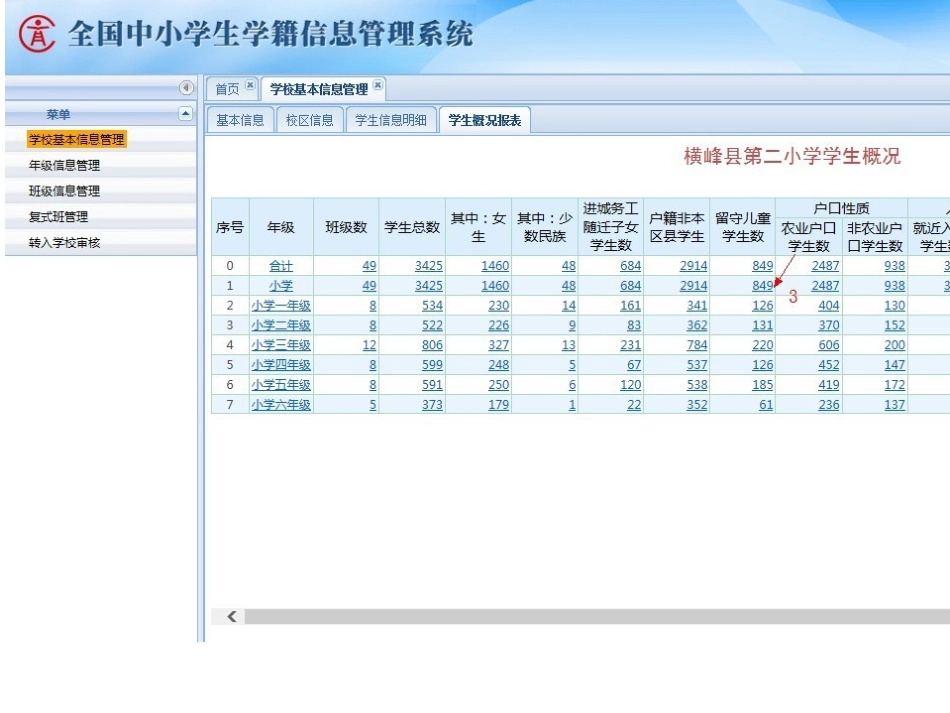The height and width of the screenshot is (713, 950).
Task: Click the 年级 column header
Action: pyautogui.click(x=281, y=227)
